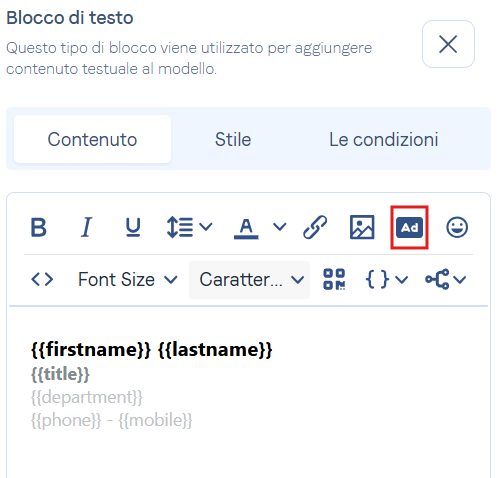The height and width of the screenshot is (478, 498).
Task: Open the line height dropdown
Action: point(189,228)
